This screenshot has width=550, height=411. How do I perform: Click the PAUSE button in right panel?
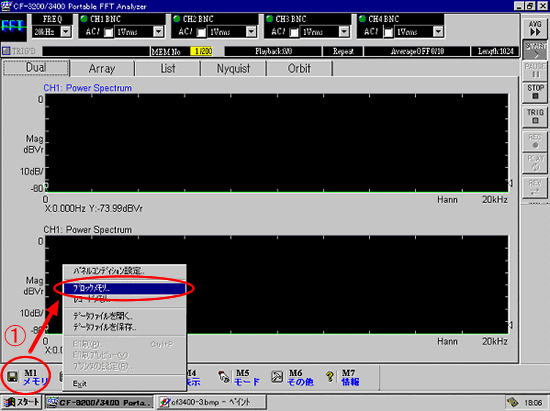point(535,70)
